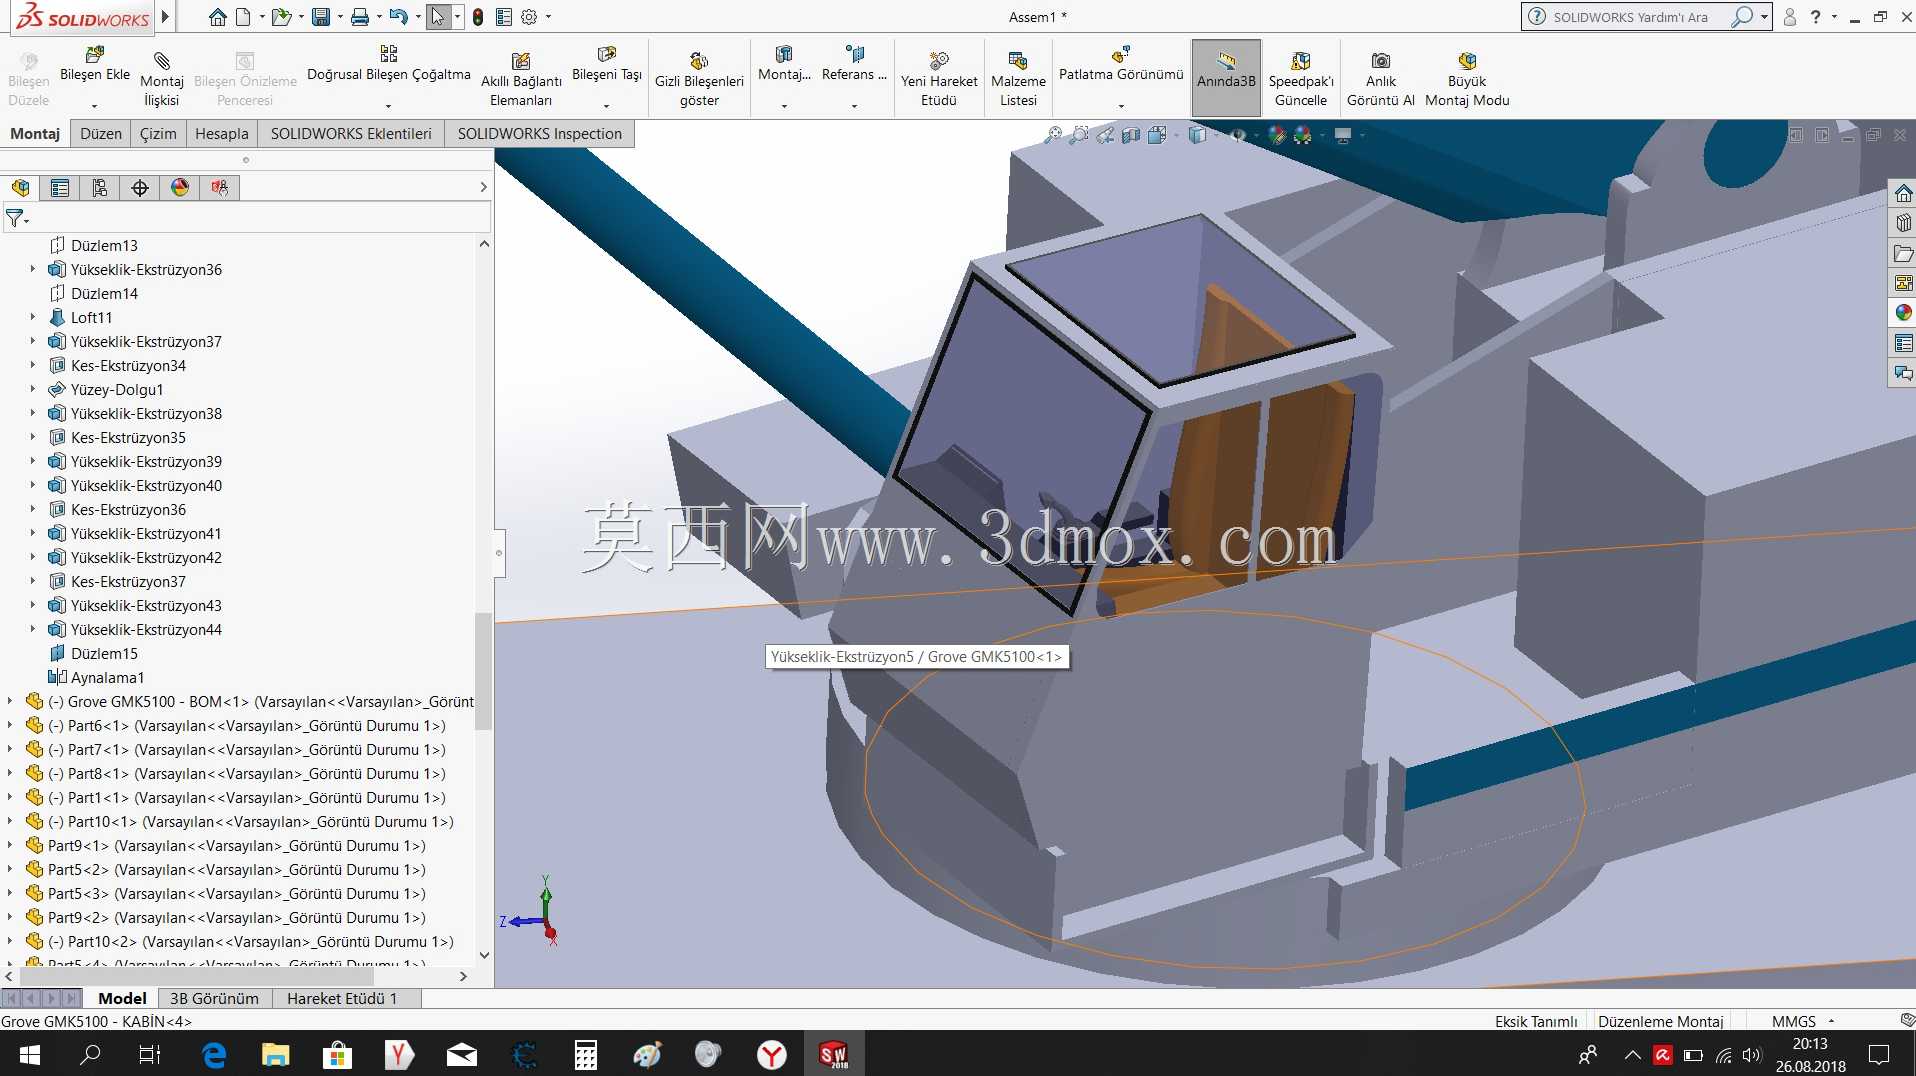Screen dimensions: 1916x1076
Task: Switch to the 3B Görünüm bottom tab
Action: point(214,998)
